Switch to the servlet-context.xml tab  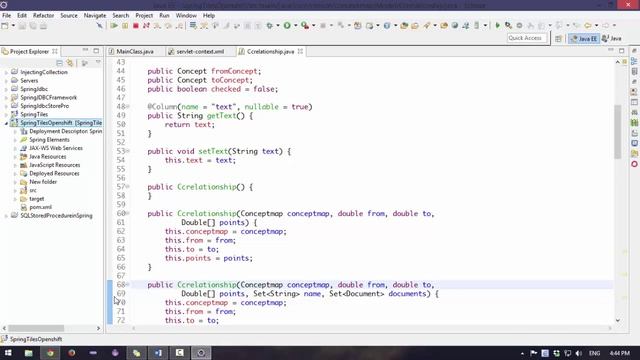point(200,51)
